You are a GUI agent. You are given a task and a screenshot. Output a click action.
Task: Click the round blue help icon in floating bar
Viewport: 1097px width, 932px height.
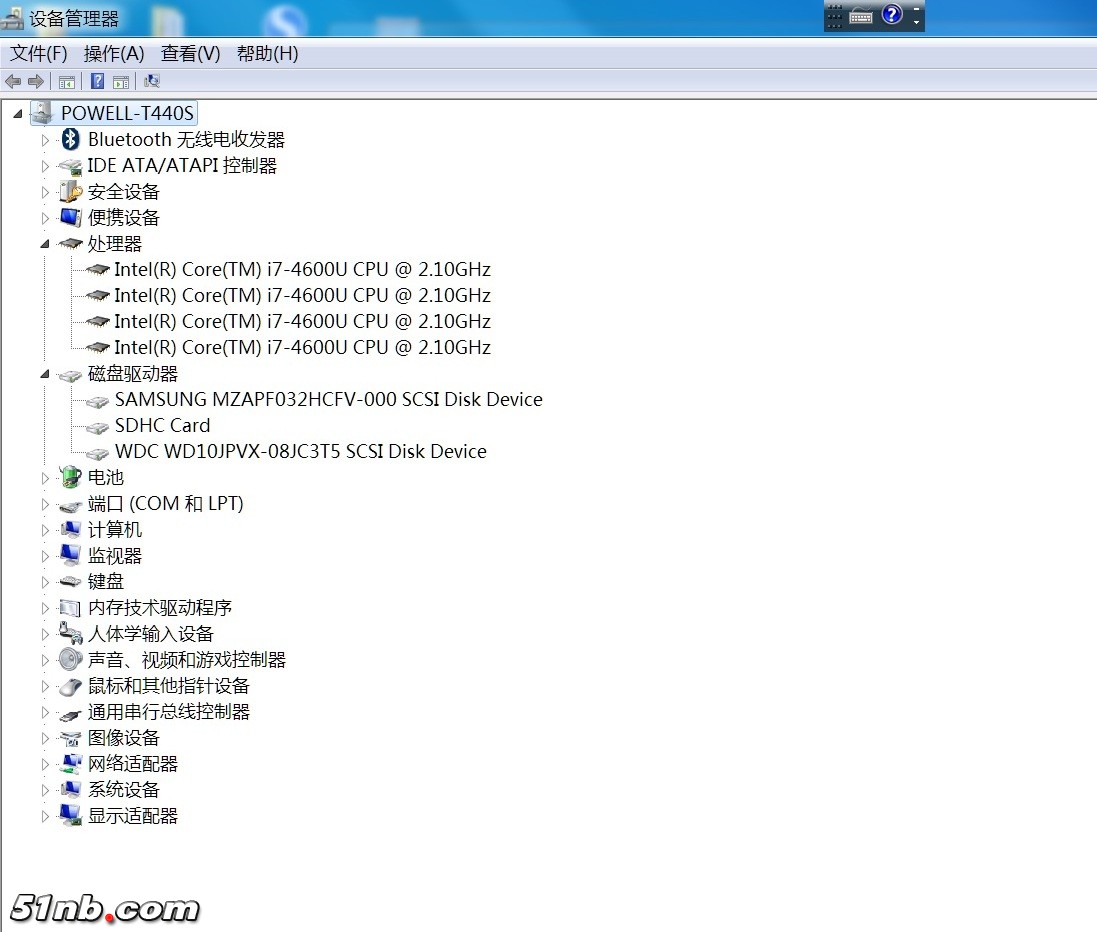[892, 14]
